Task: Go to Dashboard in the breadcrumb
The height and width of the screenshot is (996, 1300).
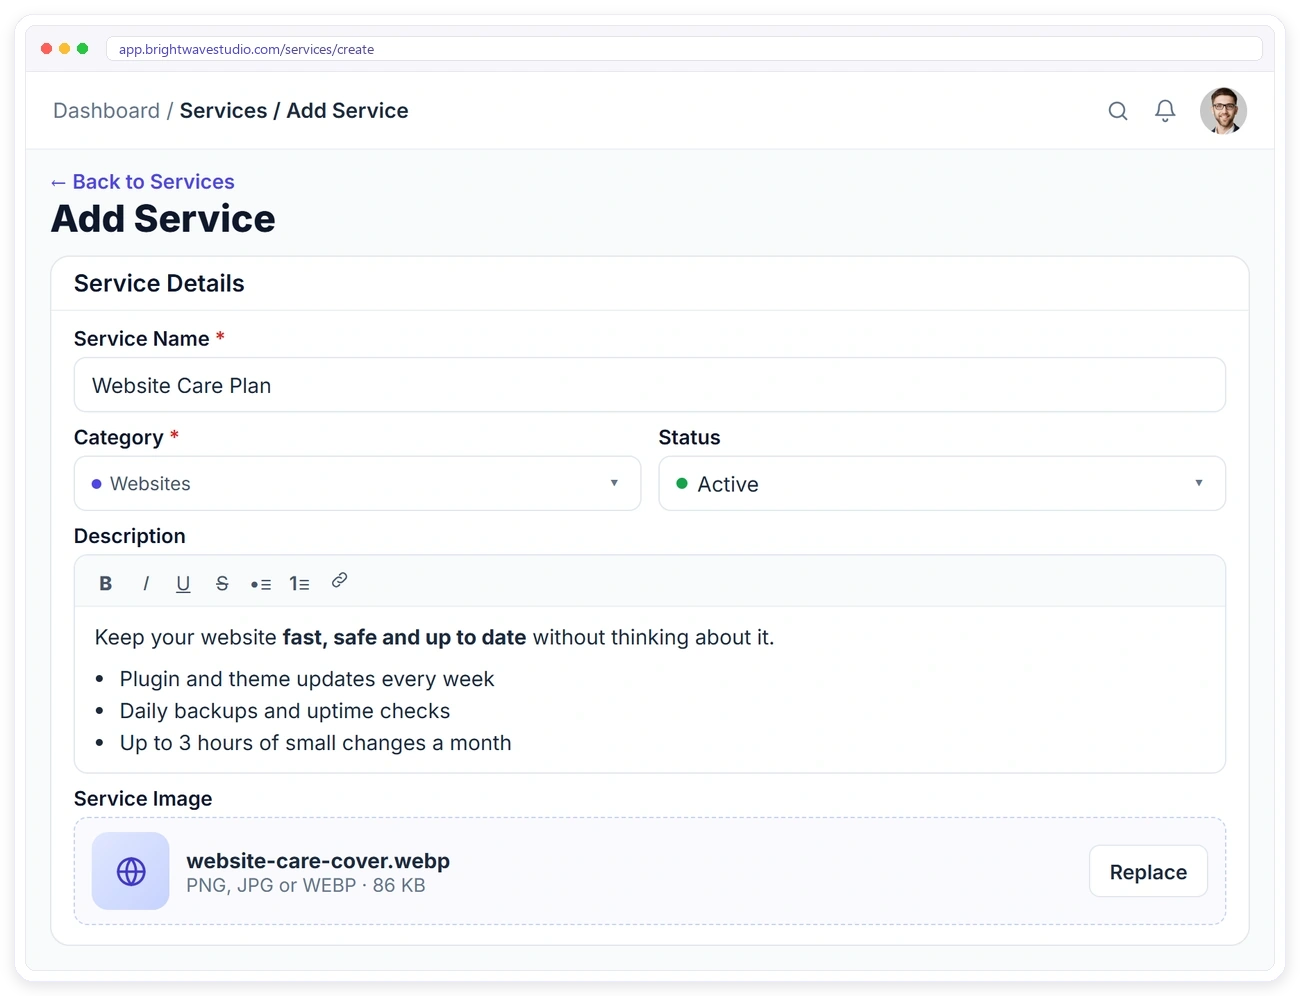Action: coord(106,111)
